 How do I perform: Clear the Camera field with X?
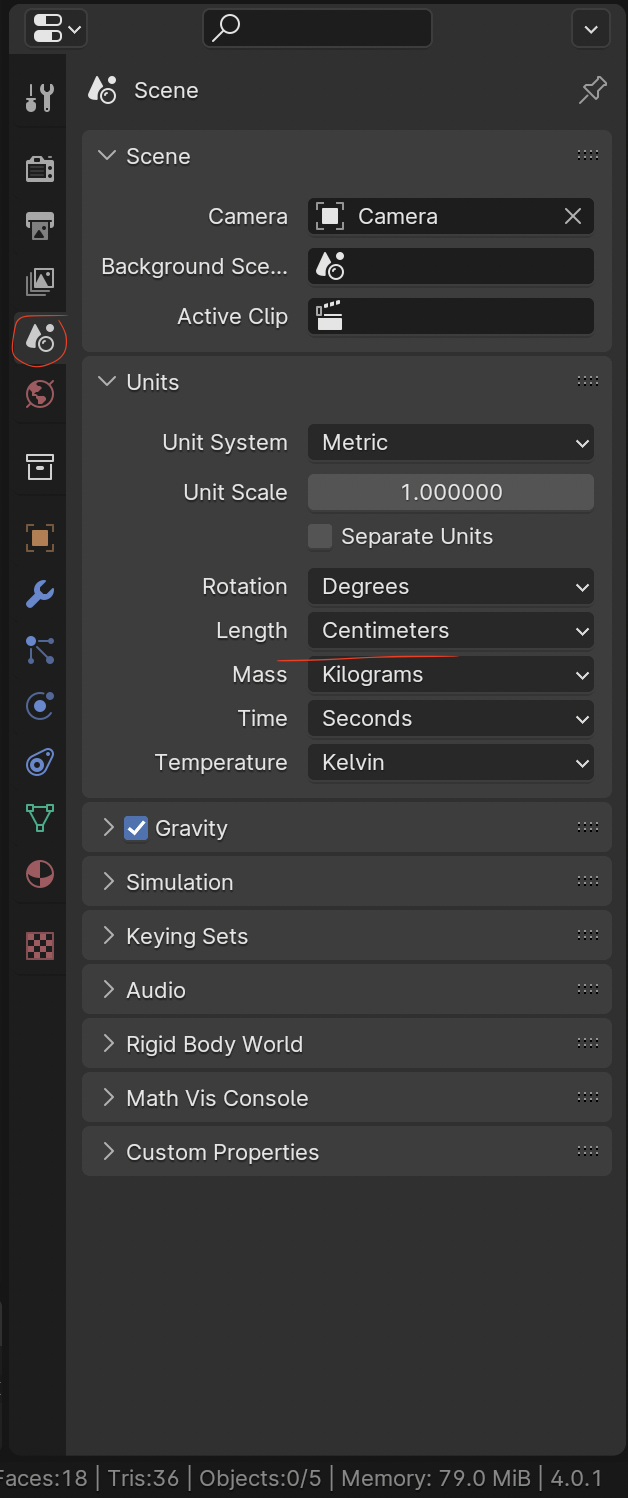(x=573, y=216)
